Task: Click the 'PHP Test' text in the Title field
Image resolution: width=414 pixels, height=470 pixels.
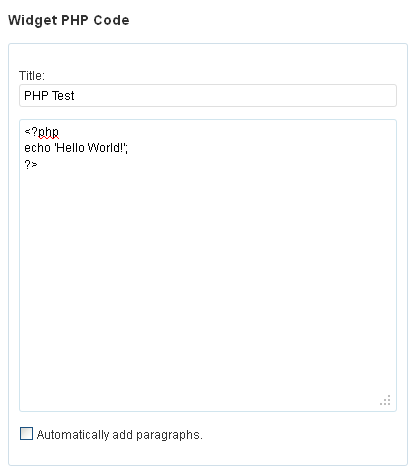Action: (49, 96)
